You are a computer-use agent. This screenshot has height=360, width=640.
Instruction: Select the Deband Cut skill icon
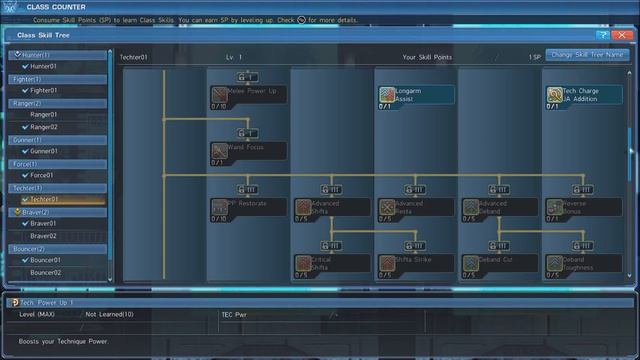pyautogui.click(x=471, y=263)
